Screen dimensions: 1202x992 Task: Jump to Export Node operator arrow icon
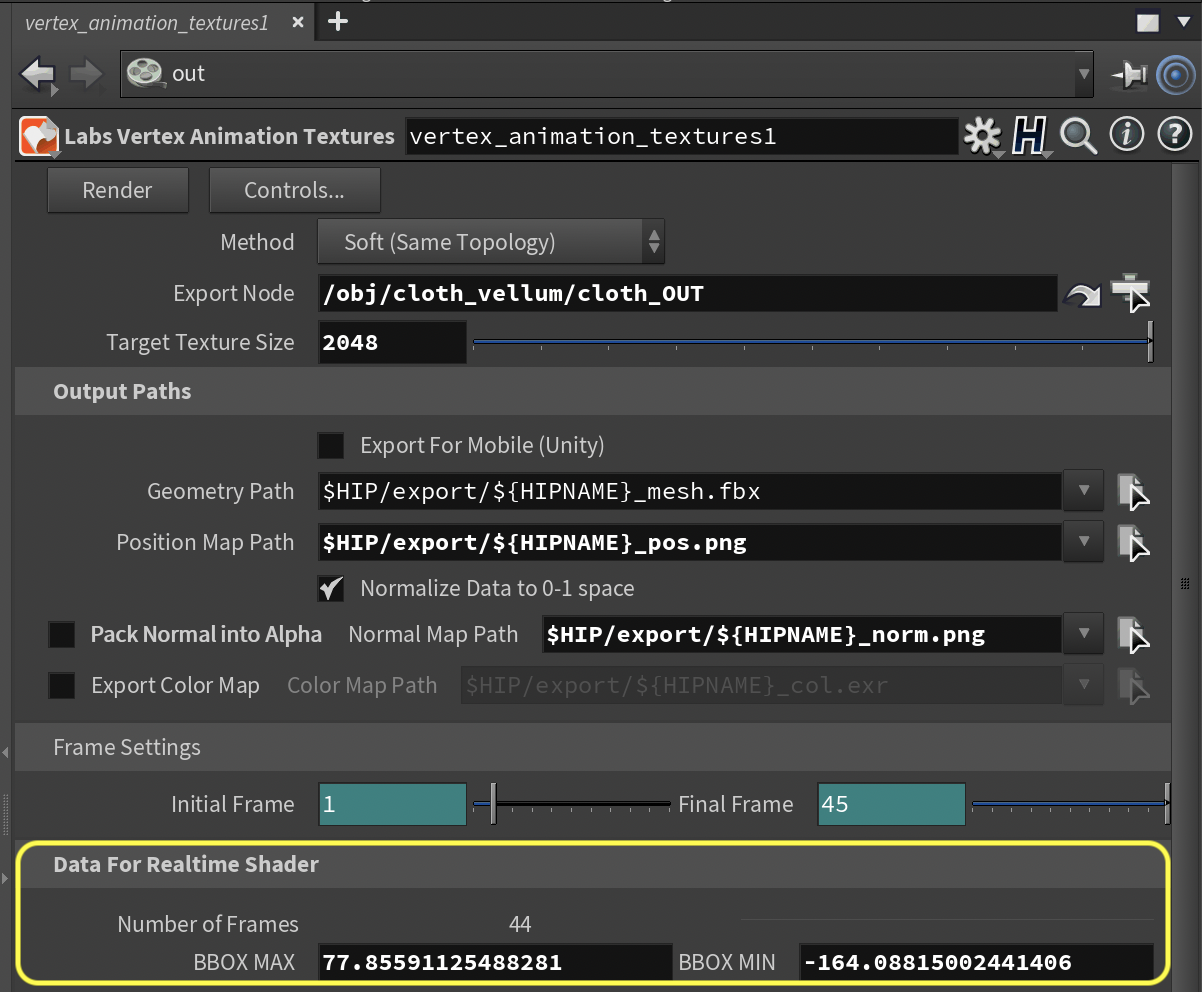1081,294
